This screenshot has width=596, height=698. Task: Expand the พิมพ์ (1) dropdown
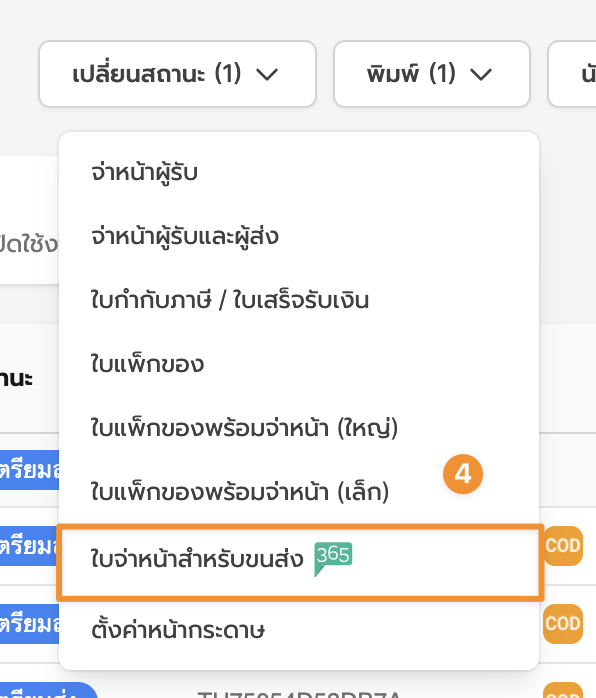tap(432, 74)
